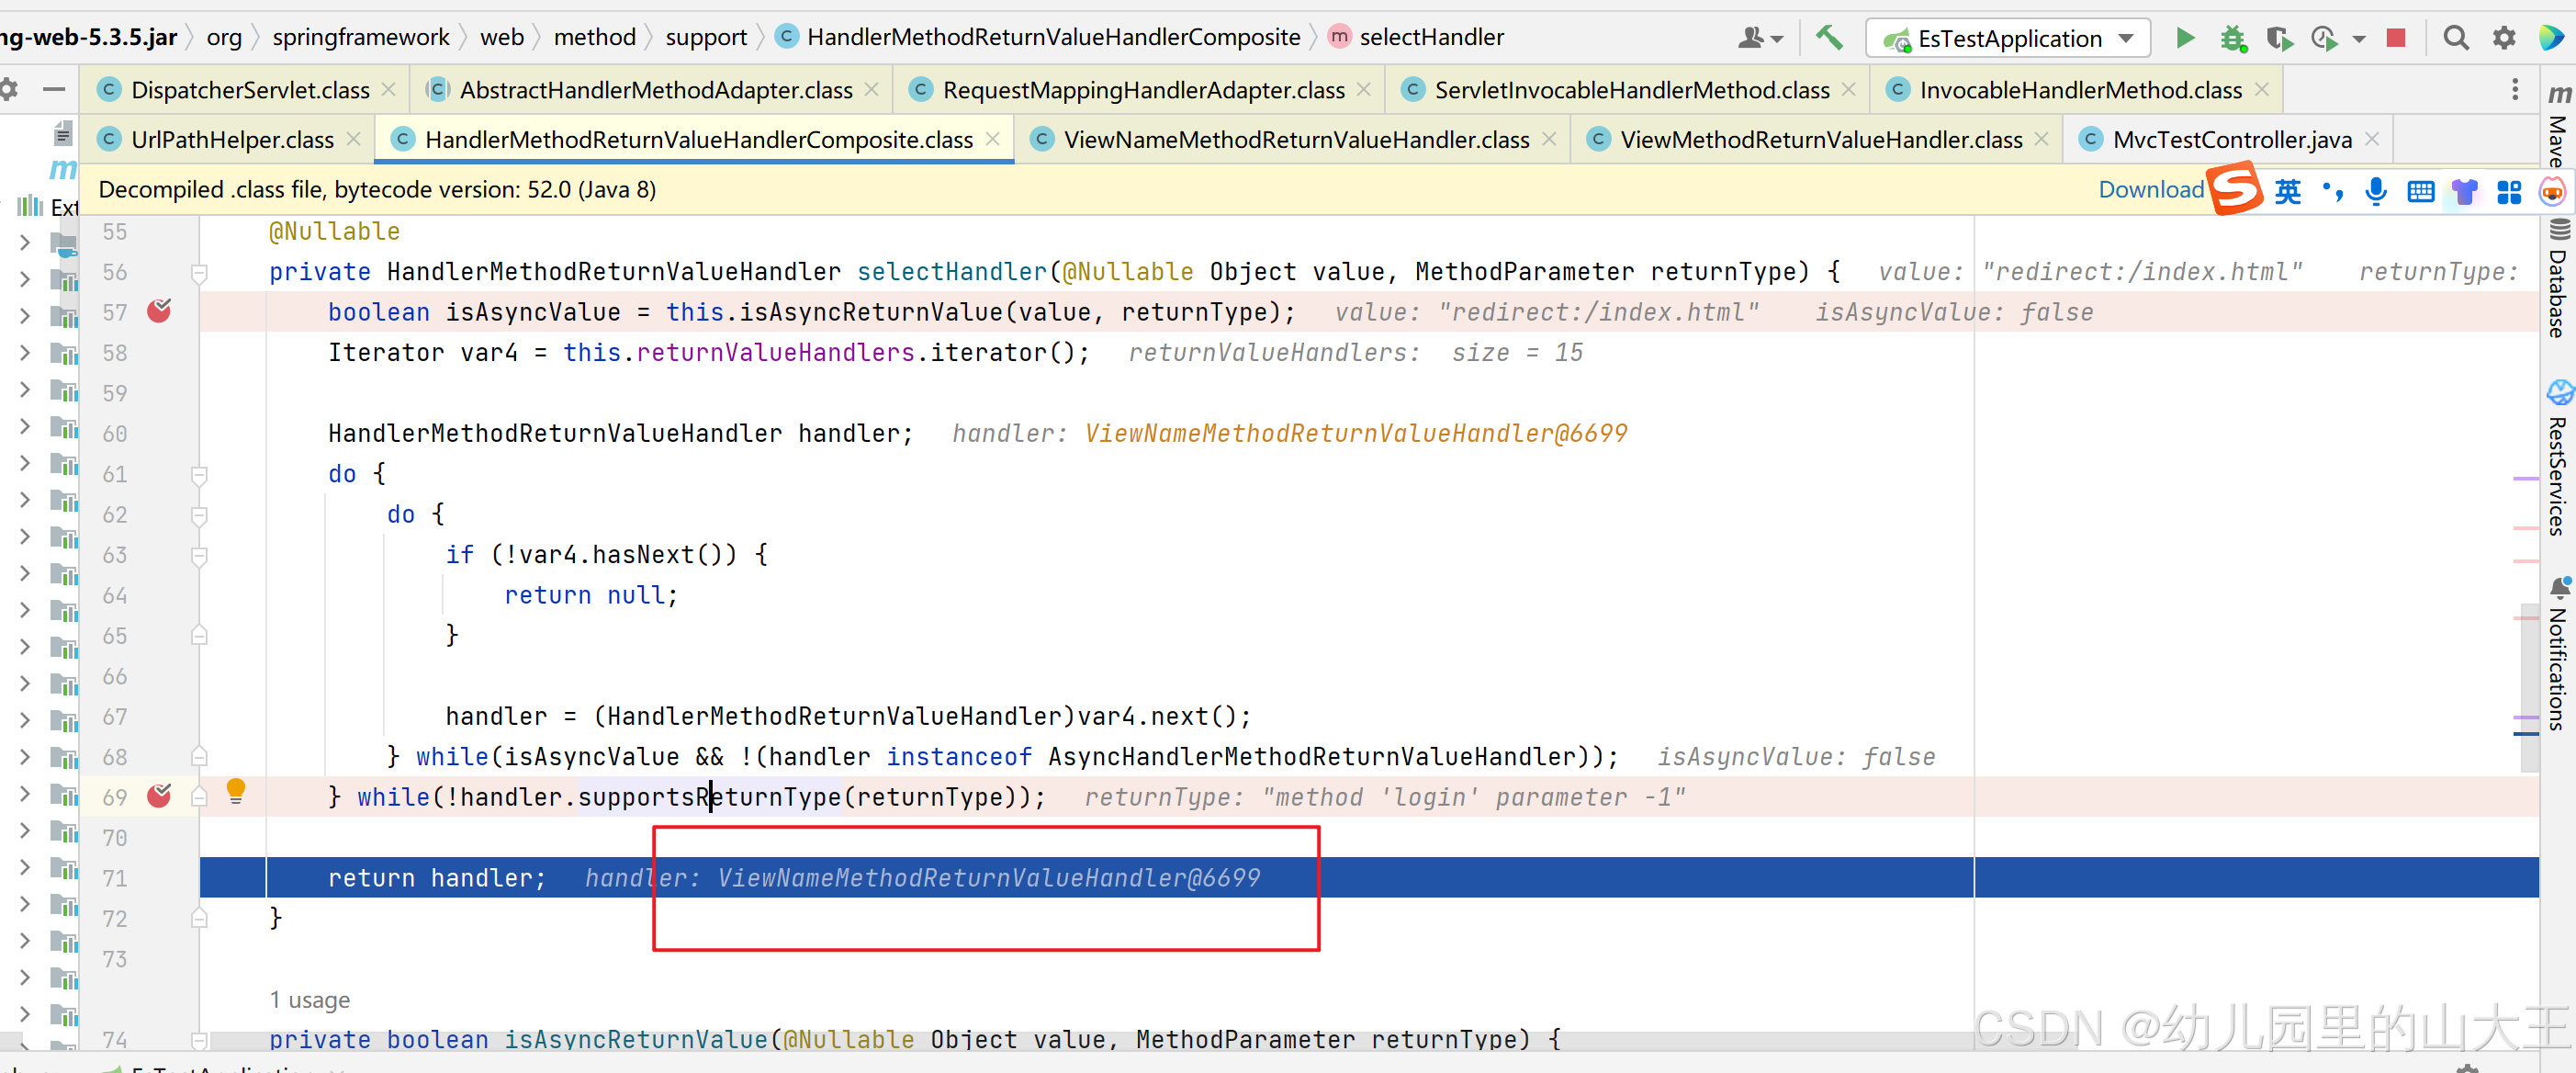Activate Sogou voice input microphone
This screenshot has height=1073, width=2576.
pos(2376,191)
